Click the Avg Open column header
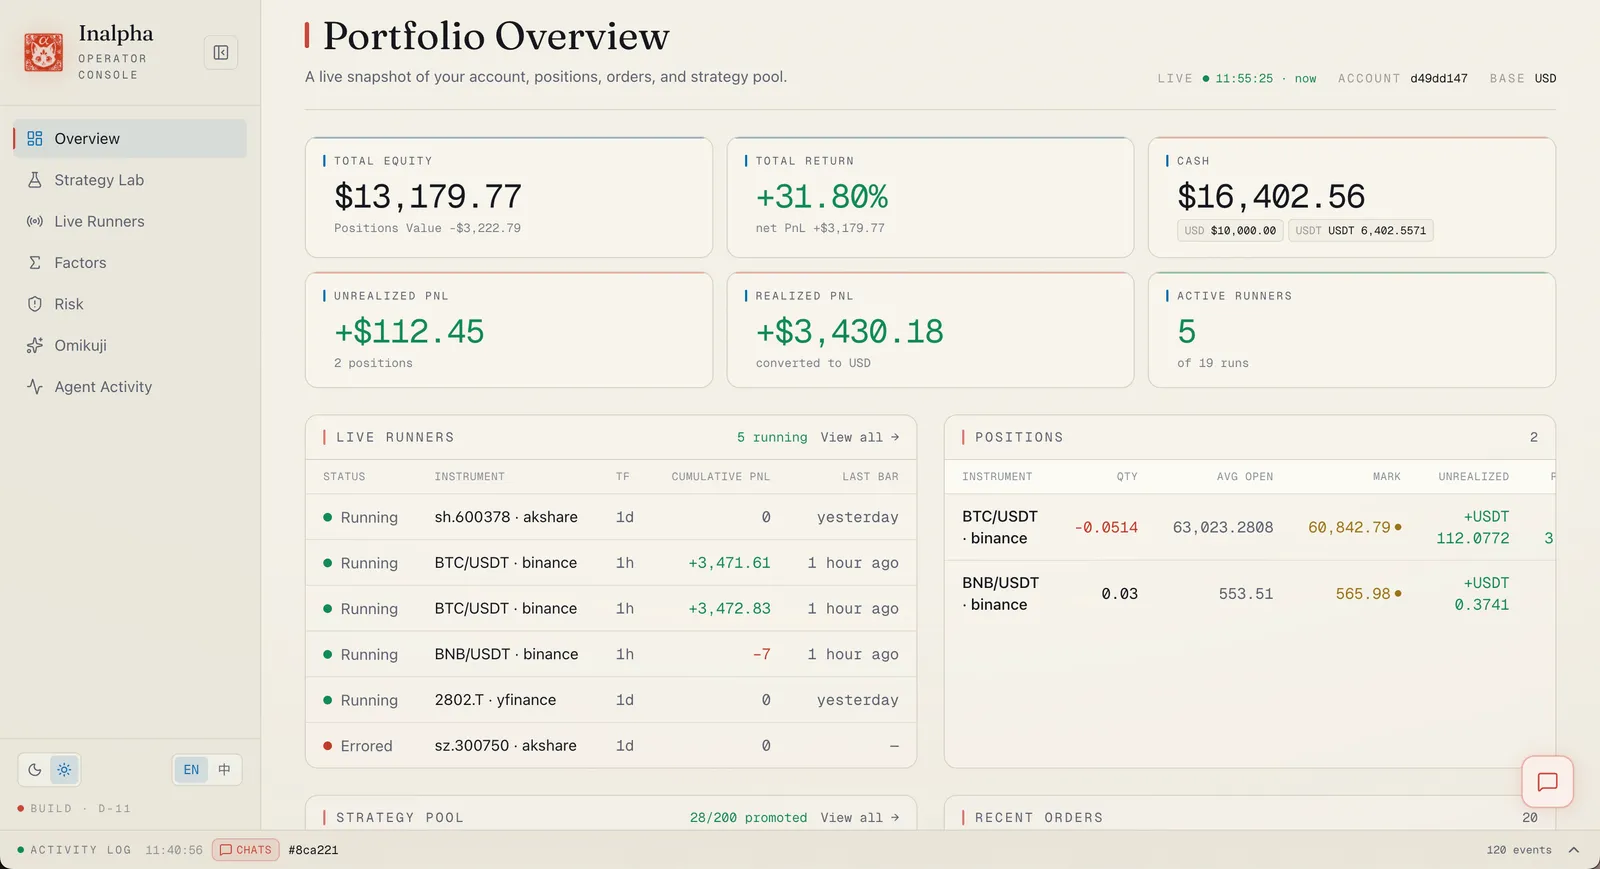 tap(1245, 477)
